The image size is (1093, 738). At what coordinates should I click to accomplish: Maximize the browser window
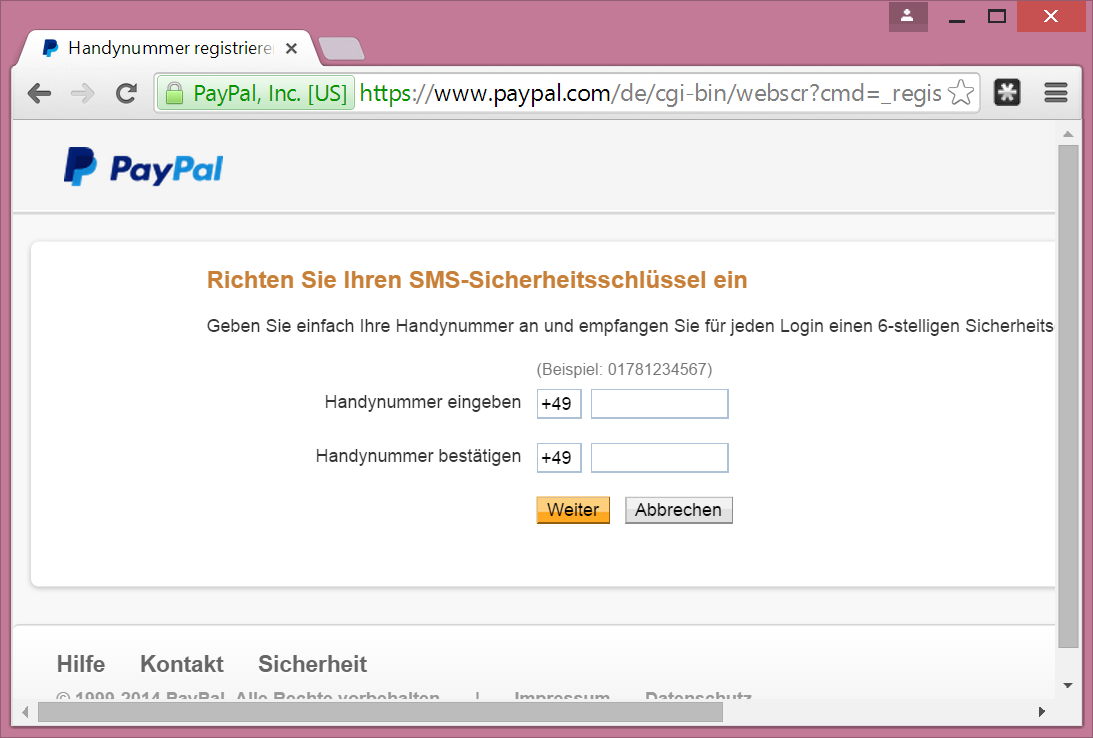pos(997,16)
